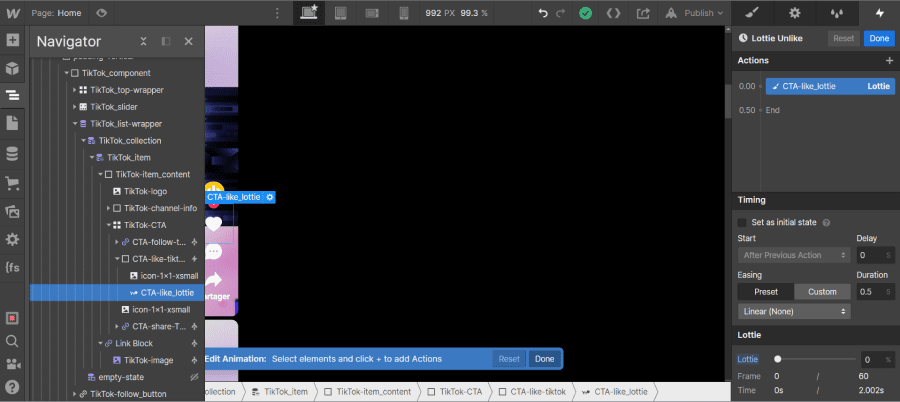The image size is (900, 402).
Task: Collapse the TikTok_component tree node
Action: [x=67, y=74]
